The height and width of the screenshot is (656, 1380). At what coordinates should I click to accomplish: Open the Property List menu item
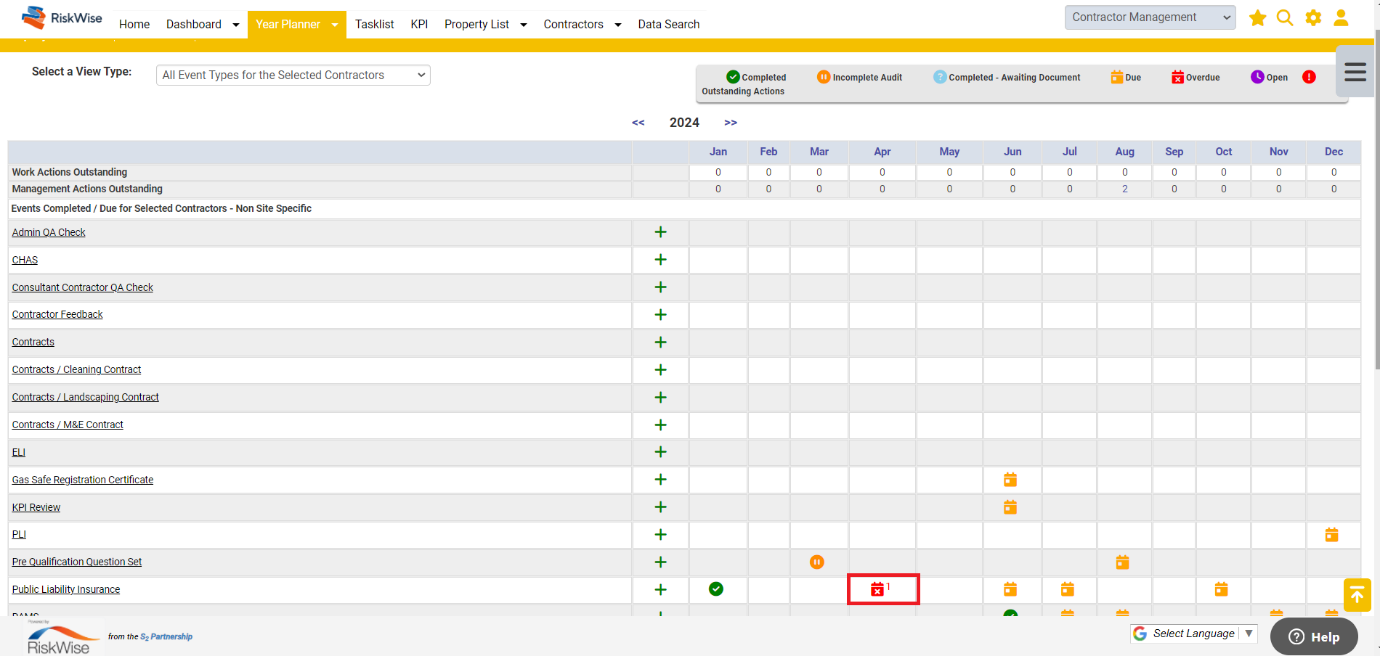477,24
